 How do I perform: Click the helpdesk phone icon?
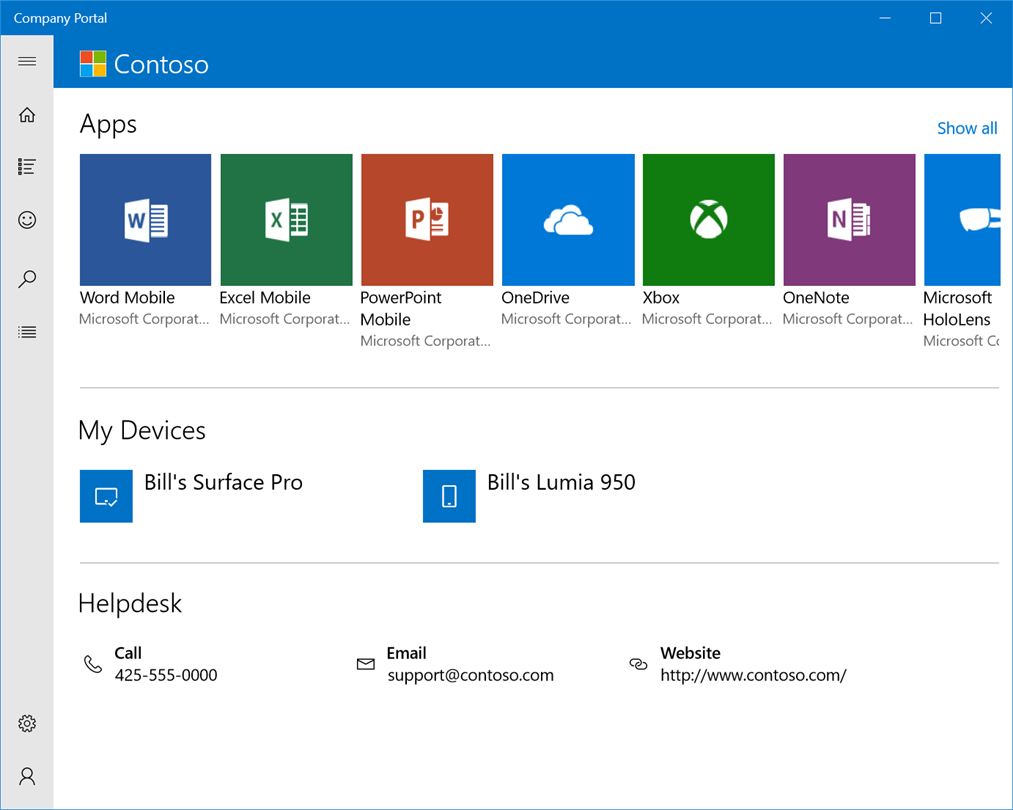pyautogui.click(x=93, y=663)
